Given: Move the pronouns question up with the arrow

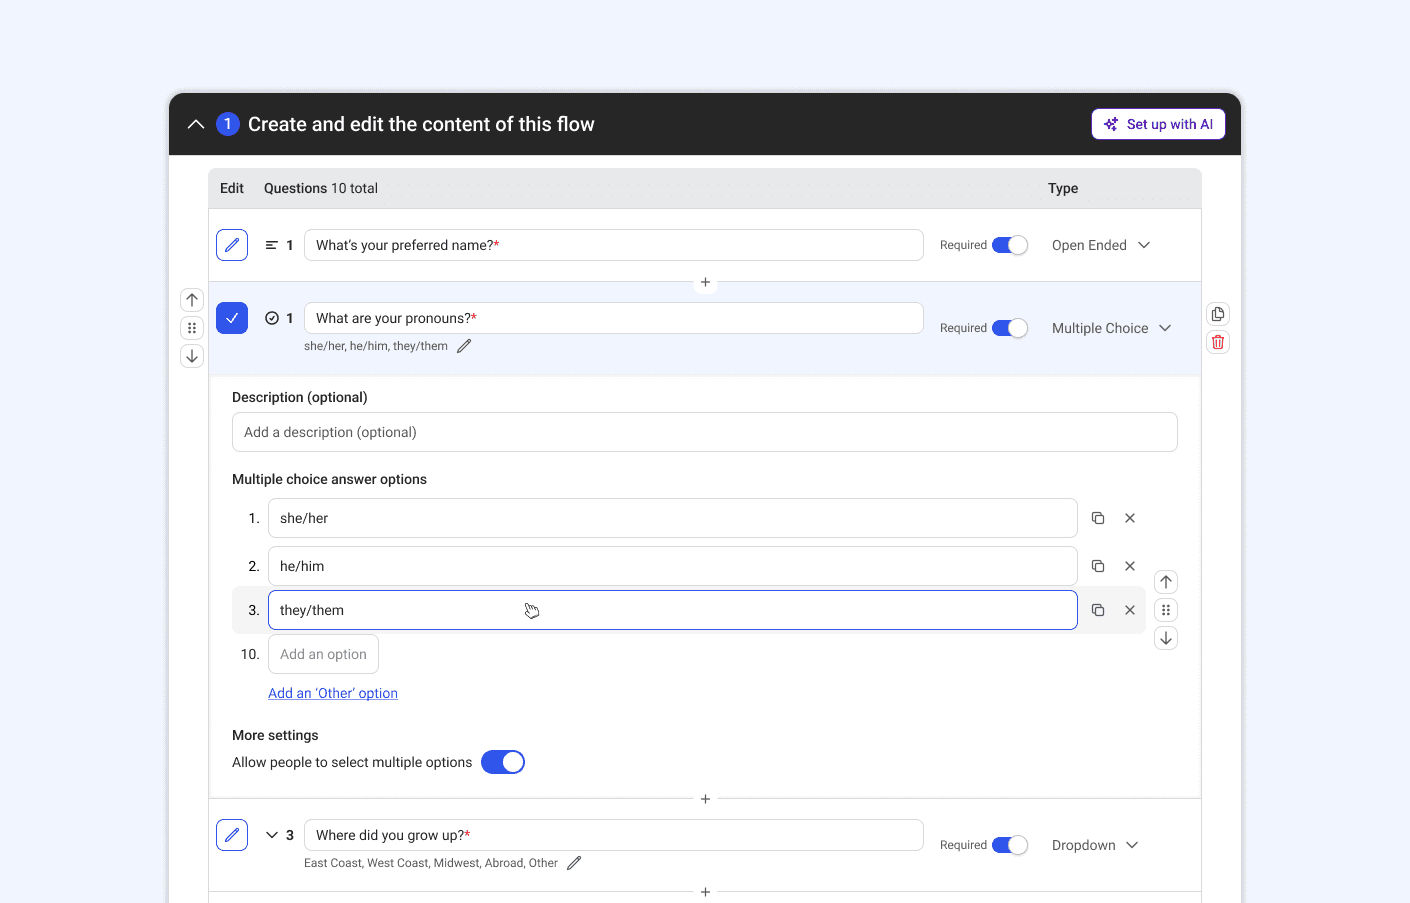Looking at the screenshot, I should point(192,300).
